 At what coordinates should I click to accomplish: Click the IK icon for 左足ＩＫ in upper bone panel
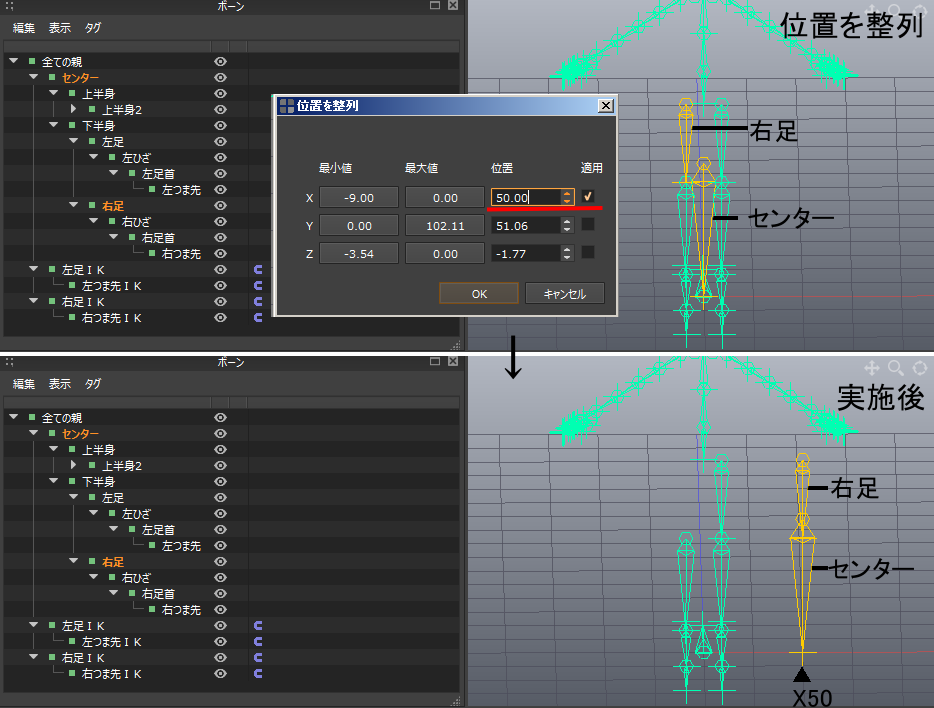pyautogui.click(x=258, y=270)
